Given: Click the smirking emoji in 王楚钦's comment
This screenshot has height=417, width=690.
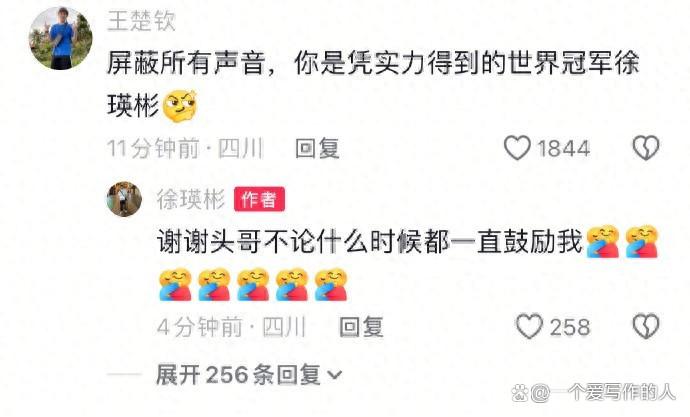Looking at the screenshot, I should point(180,106).
